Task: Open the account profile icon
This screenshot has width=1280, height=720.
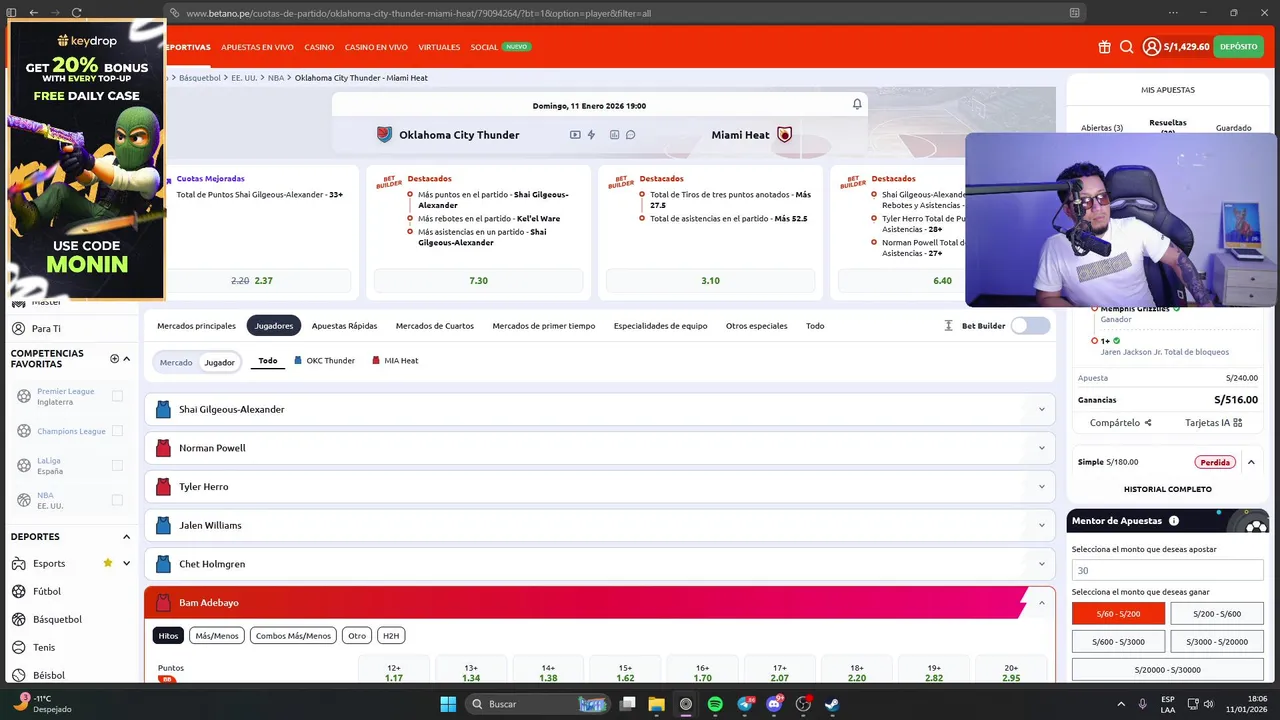Action: [1152, 47]
